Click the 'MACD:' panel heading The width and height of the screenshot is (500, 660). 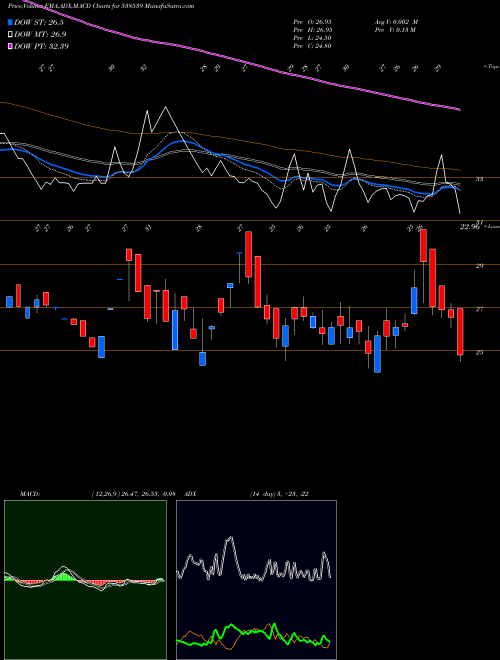tap(30, 494)
